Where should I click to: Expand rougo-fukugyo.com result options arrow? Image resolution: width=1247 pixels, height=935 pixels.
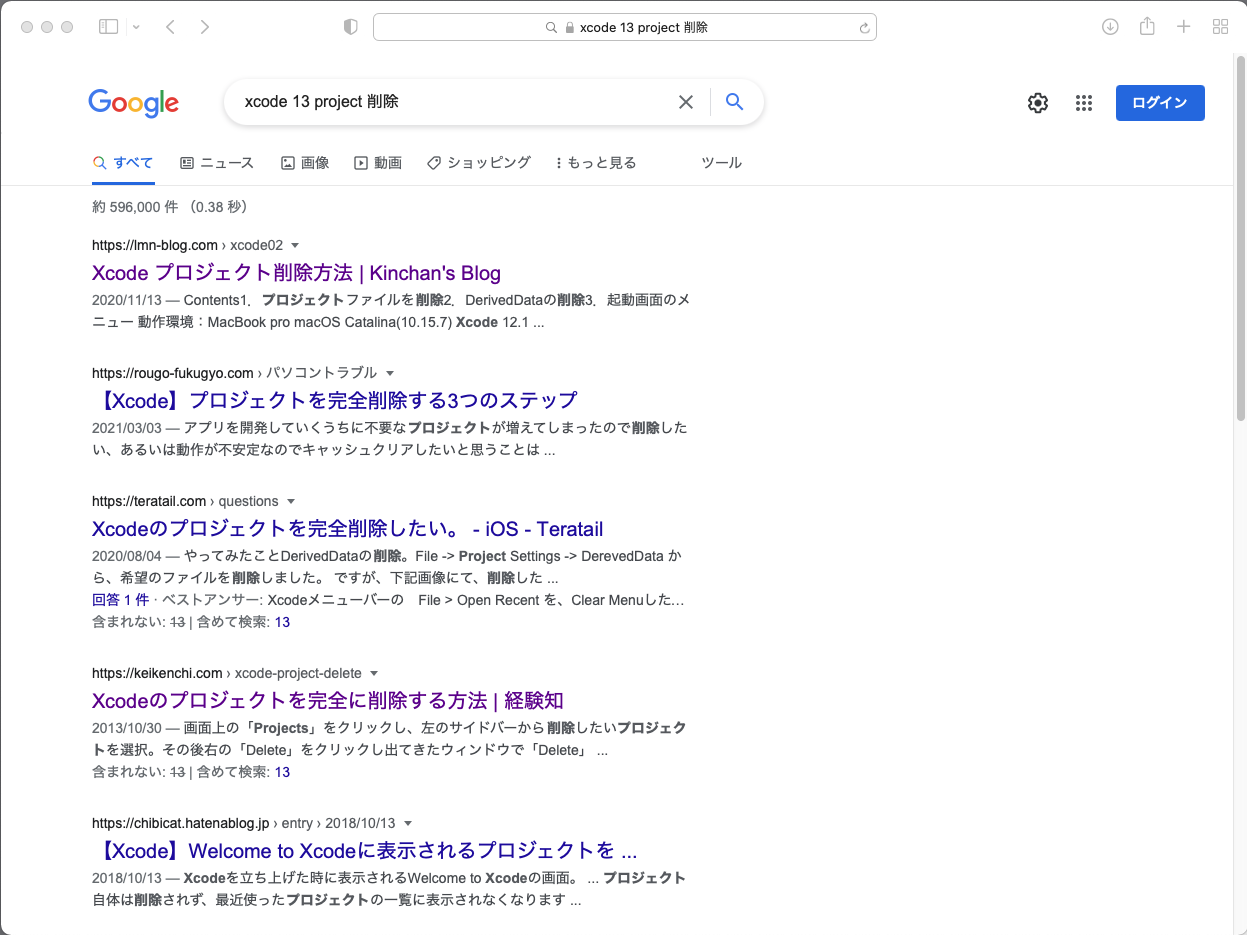click(390, 373)
